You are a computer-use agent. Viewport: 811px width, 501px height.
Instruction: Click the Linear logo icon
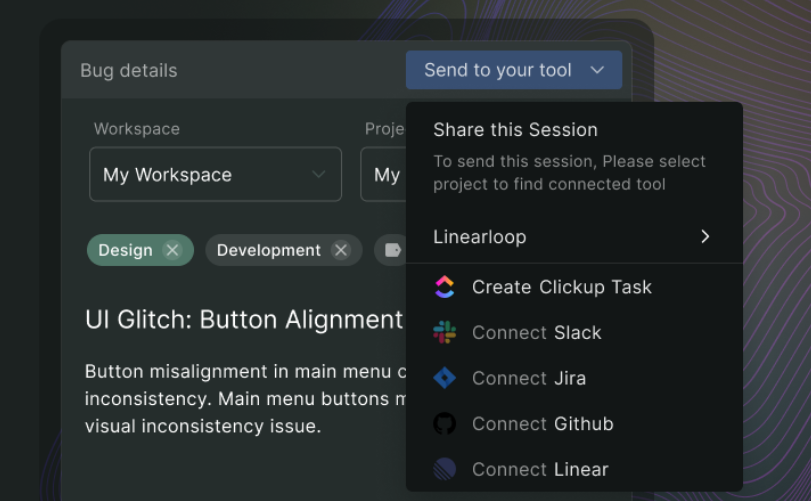click(445, 469)
